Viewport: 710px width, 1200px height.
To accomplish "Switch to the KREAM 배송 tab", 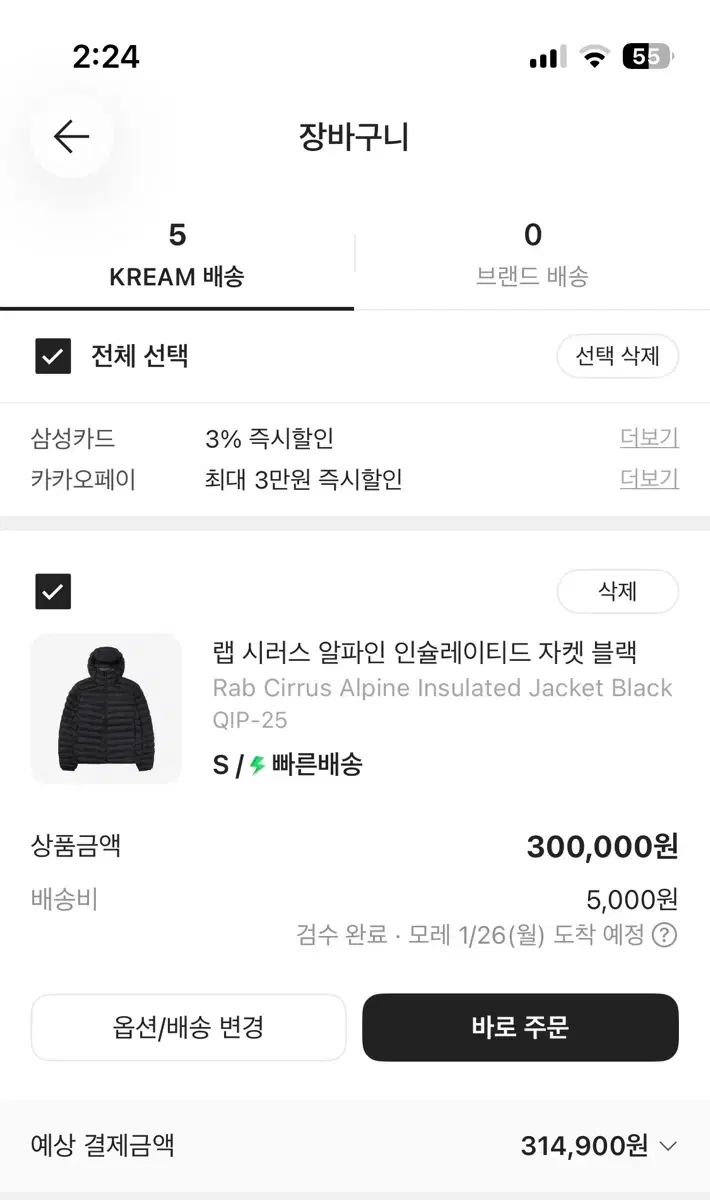I will click(x=177, y=256).
